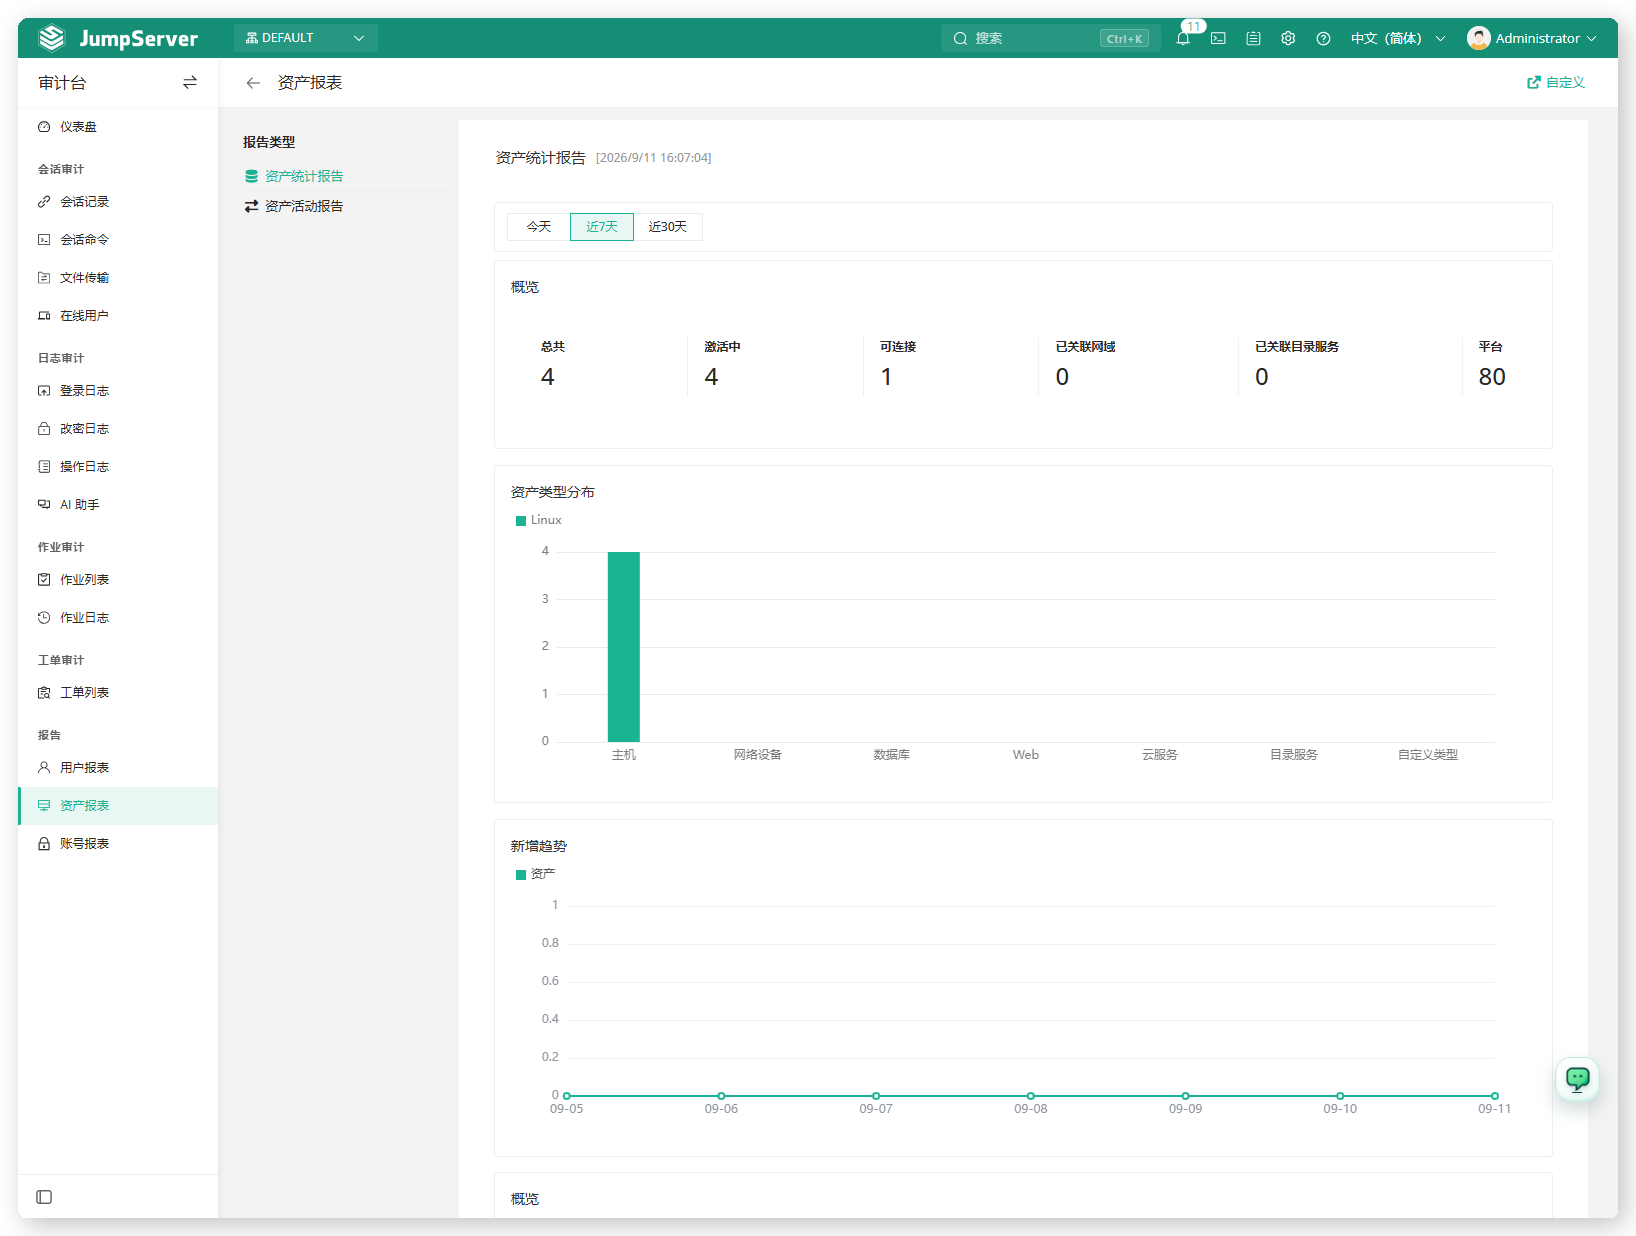The image size is (1636, 1236).
Task: Select the 近7天 time range
Action: 602,227
